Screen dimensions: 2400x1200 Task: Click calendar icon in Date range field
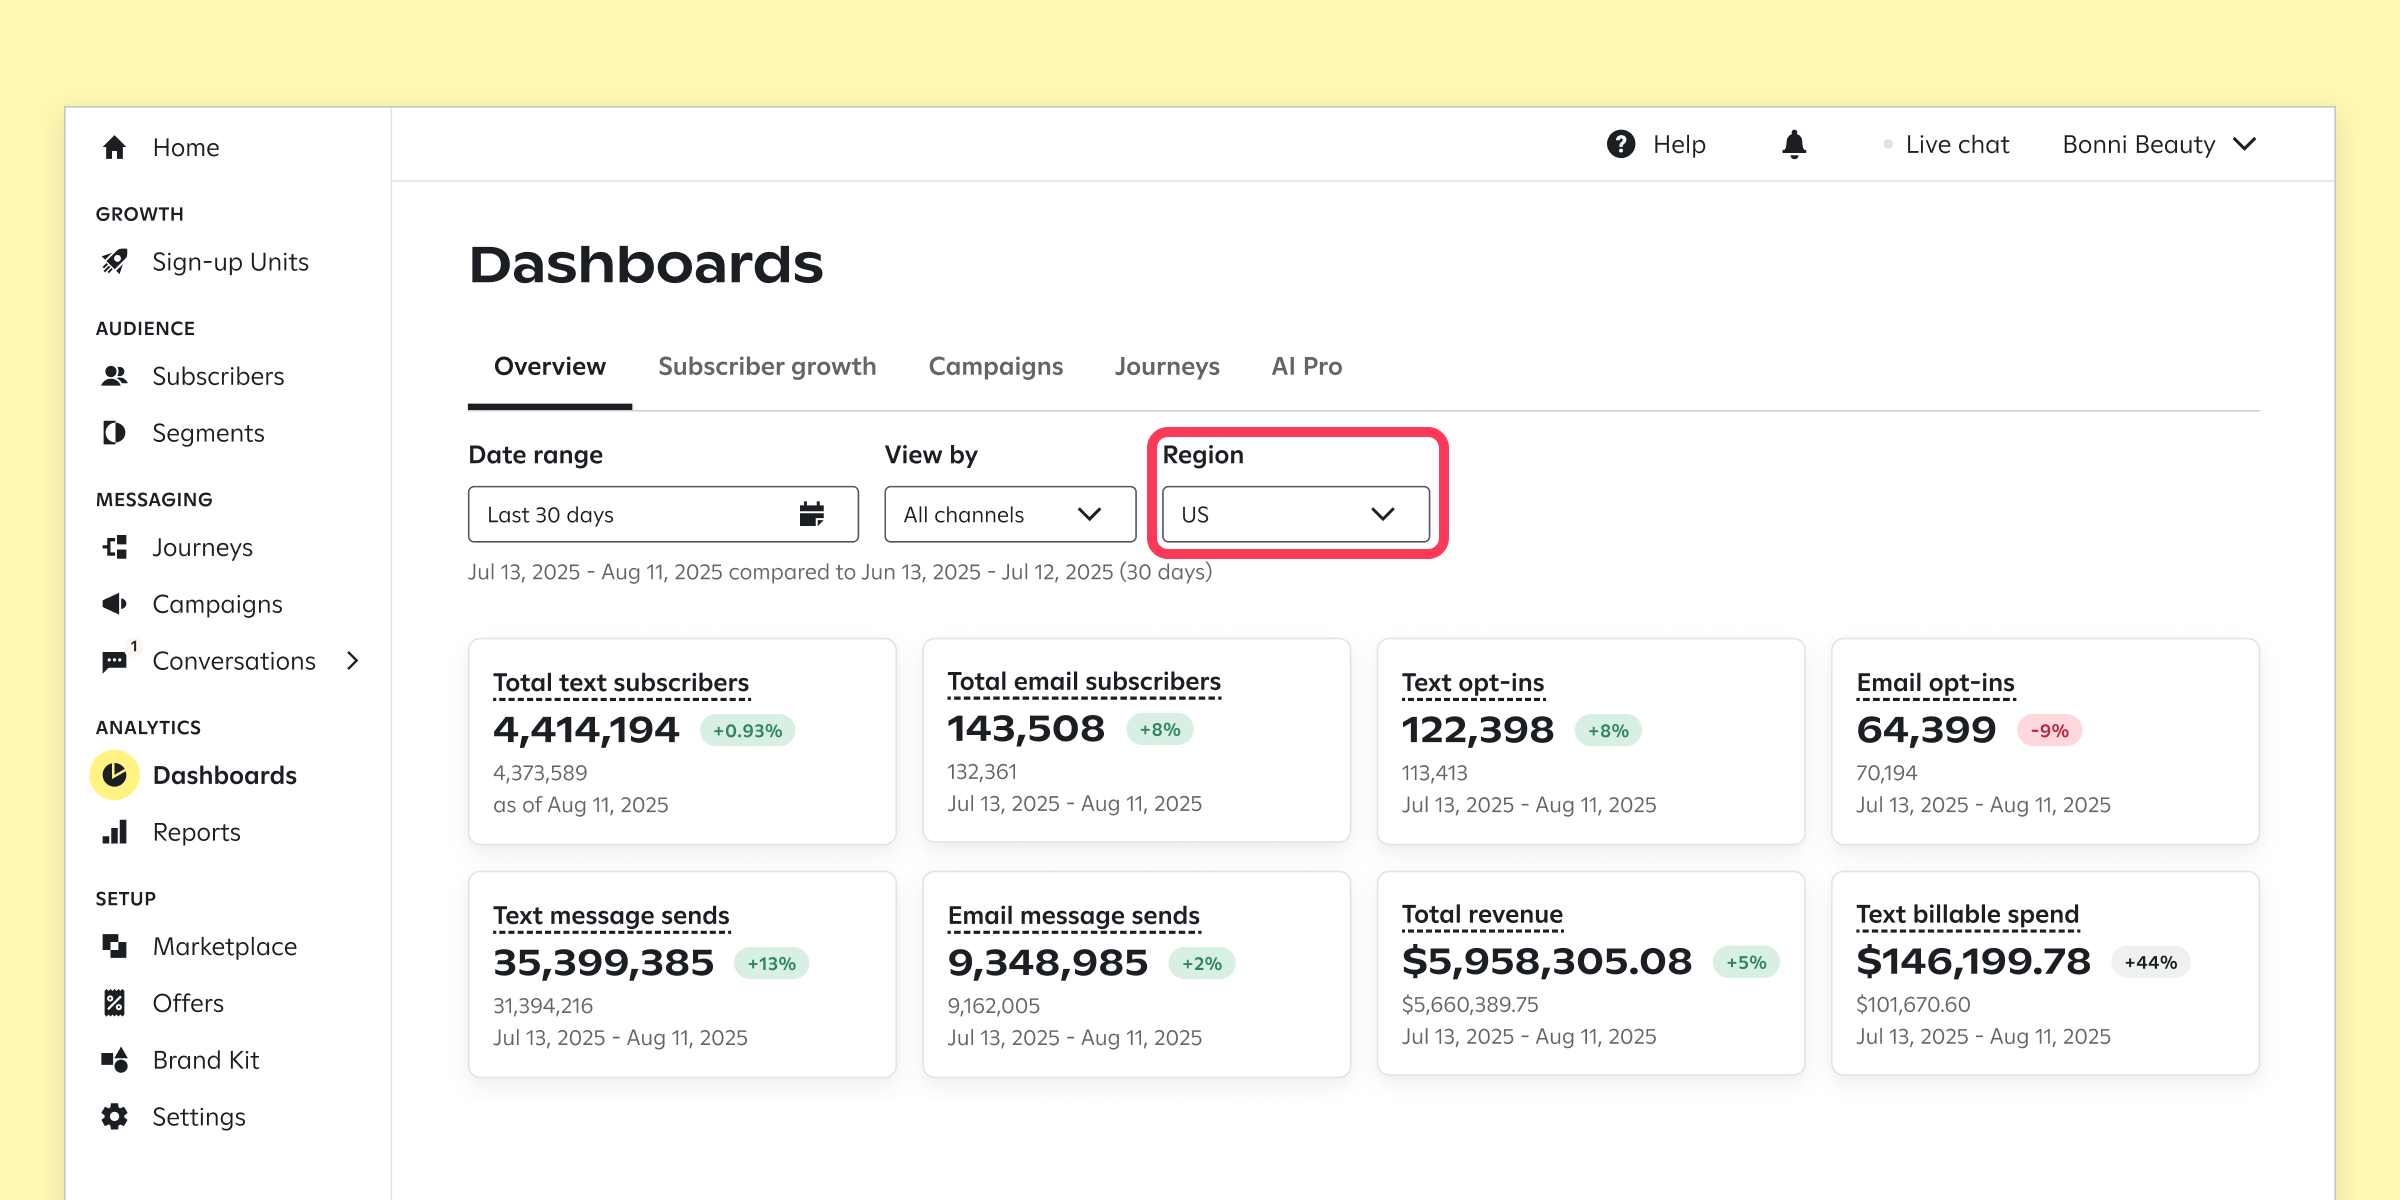point(812,514)
